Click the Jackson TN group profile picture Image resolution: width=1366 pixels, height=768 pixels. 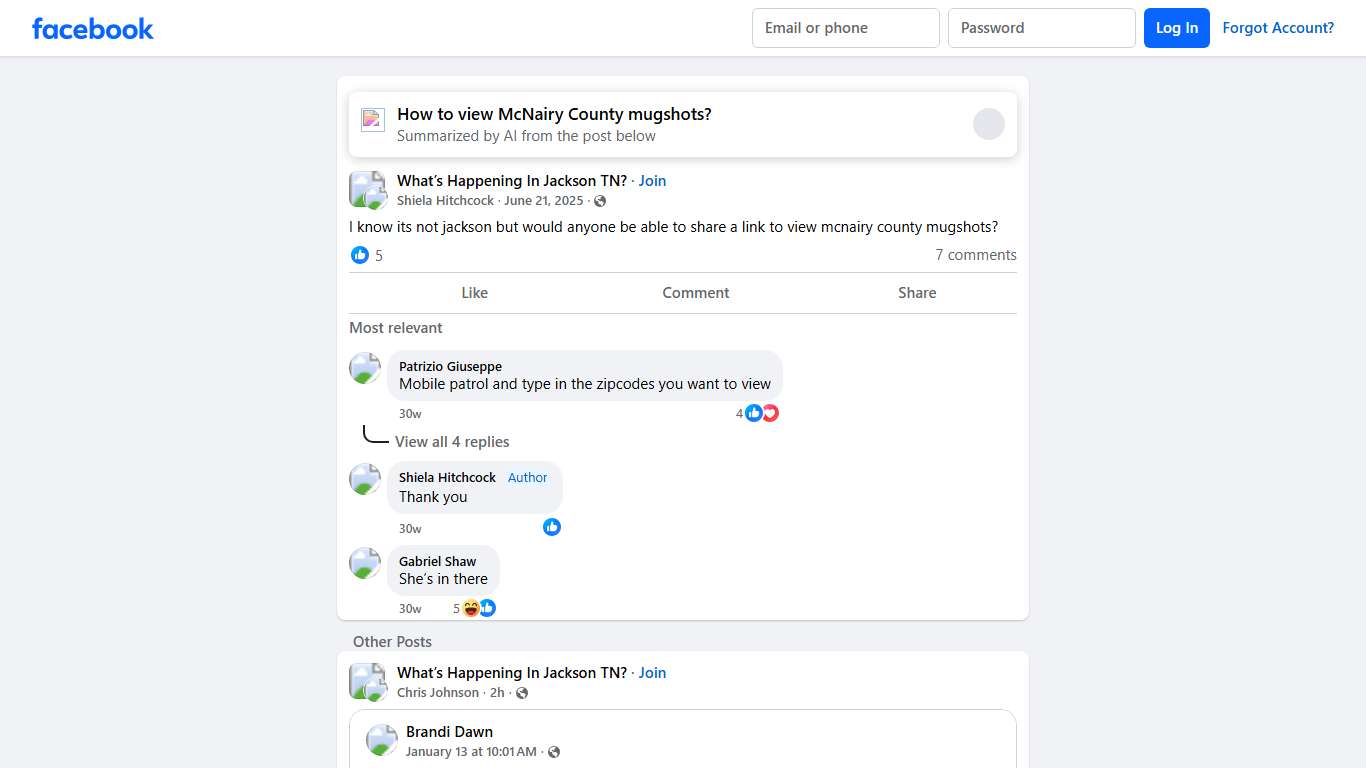point(367,189)
